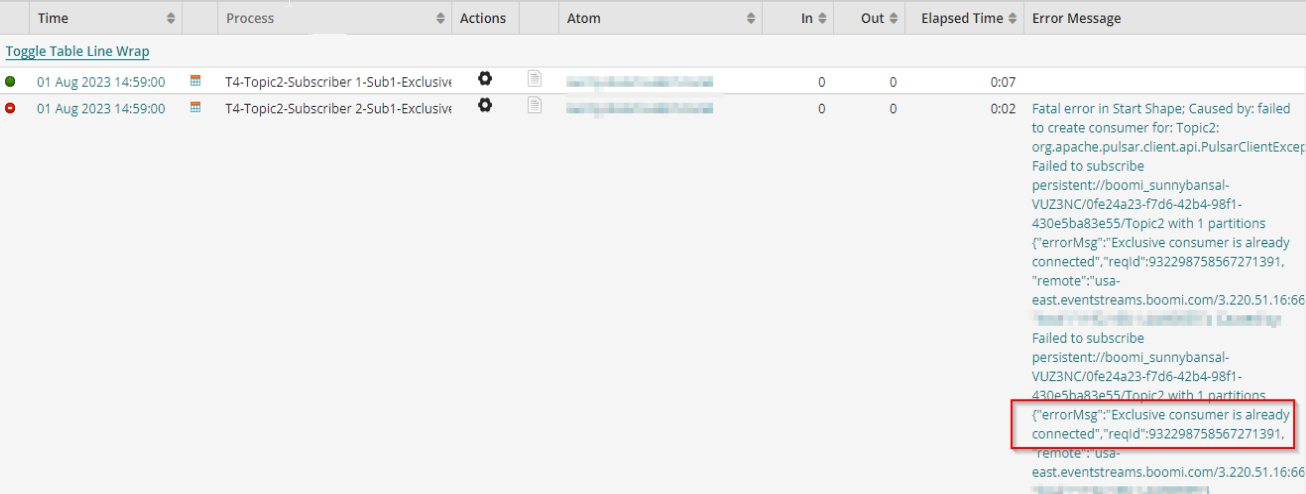Click the Fatal error in Start Shape message
The height and width of the screenshot is (494, 1306).
pyautogui.click(x=1160, y=108)
